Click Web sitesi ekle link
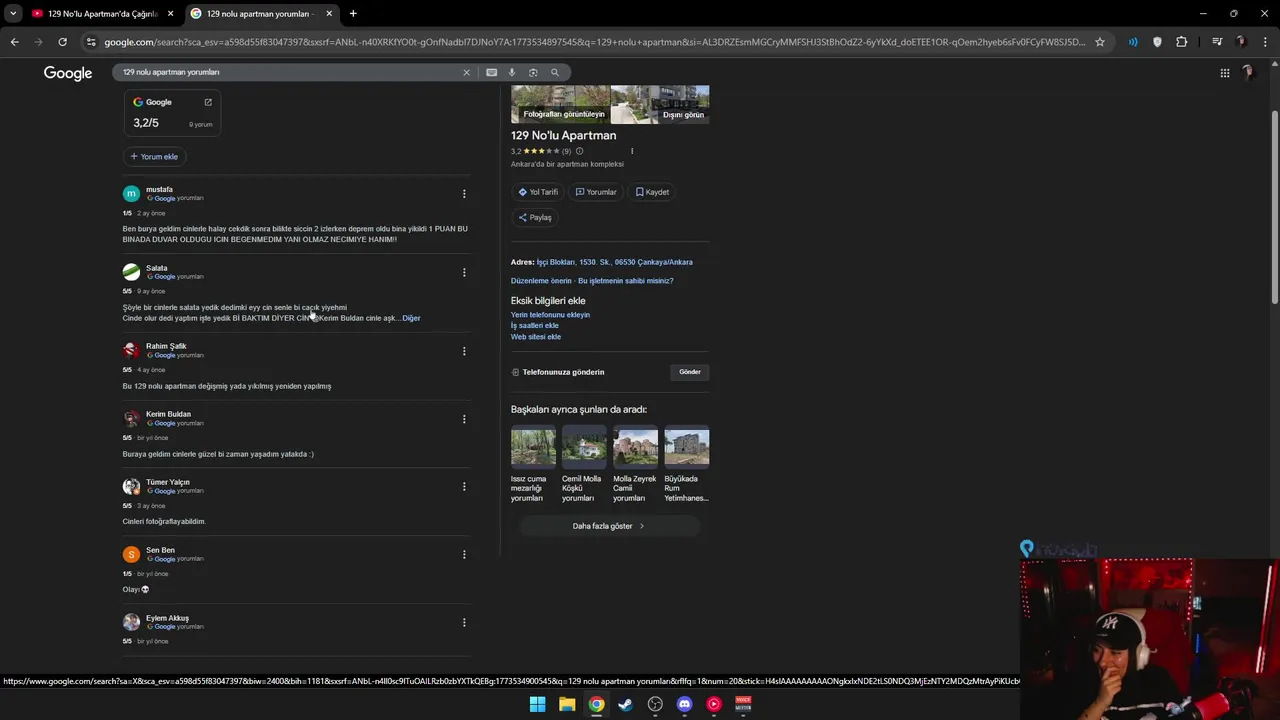This screenshot has width=1280, height=720. tap(536, 337)
